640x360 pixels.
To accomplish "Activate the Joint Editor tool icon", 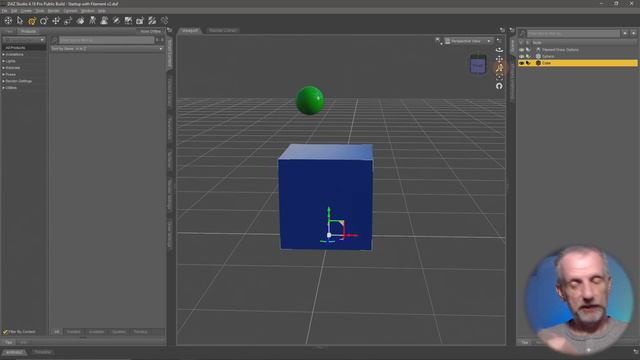I will coord(92,20).
